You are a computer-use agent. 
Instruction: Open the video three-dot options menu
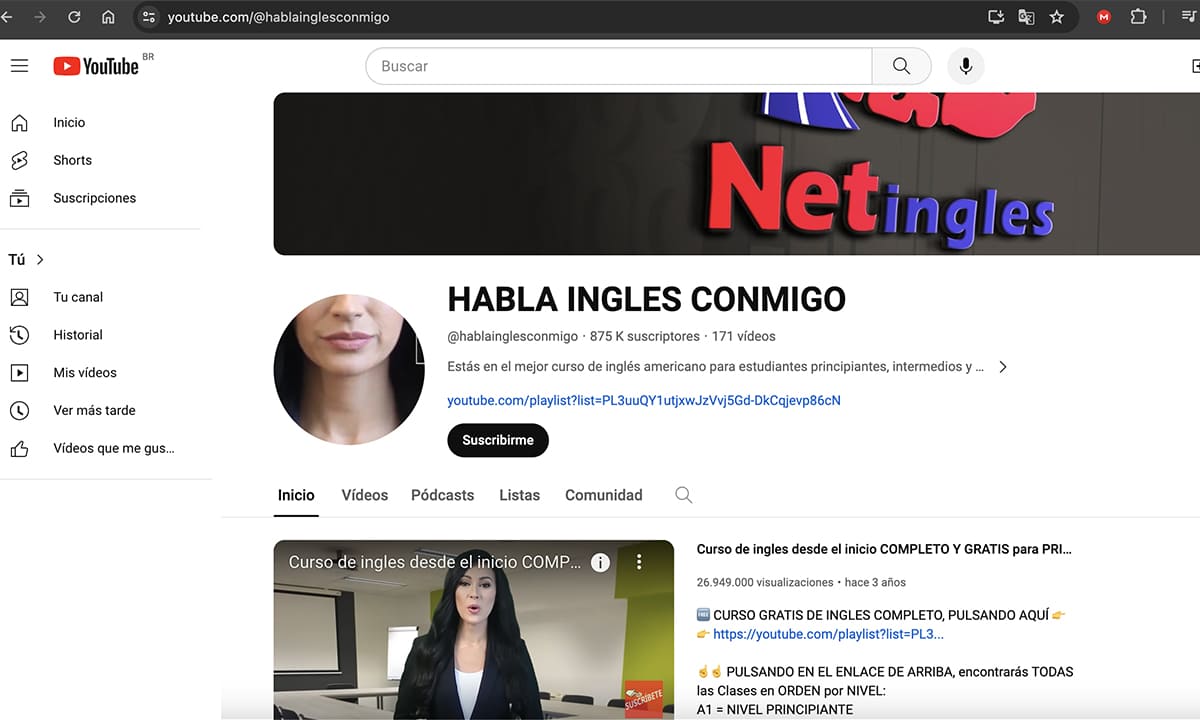(x=639, y=562)
